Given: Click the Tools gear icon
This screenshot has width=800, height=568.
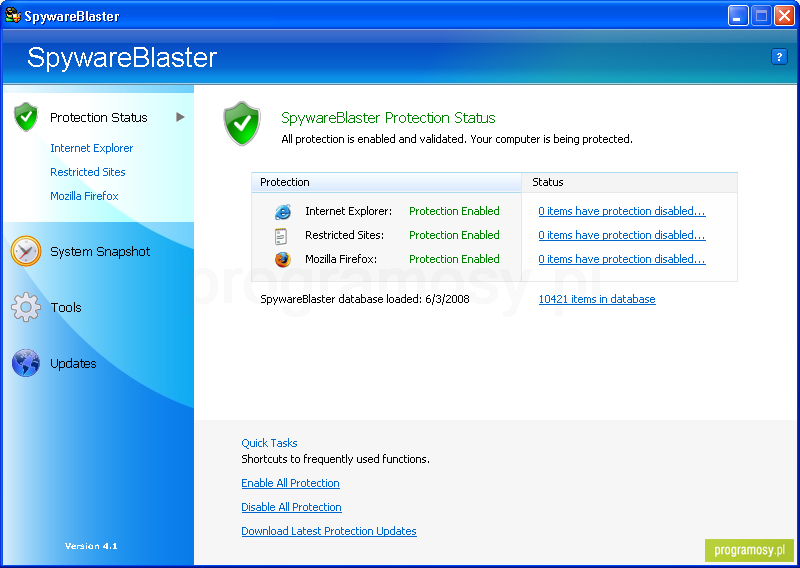Looking at the screenshot, I should click(26, 307).
